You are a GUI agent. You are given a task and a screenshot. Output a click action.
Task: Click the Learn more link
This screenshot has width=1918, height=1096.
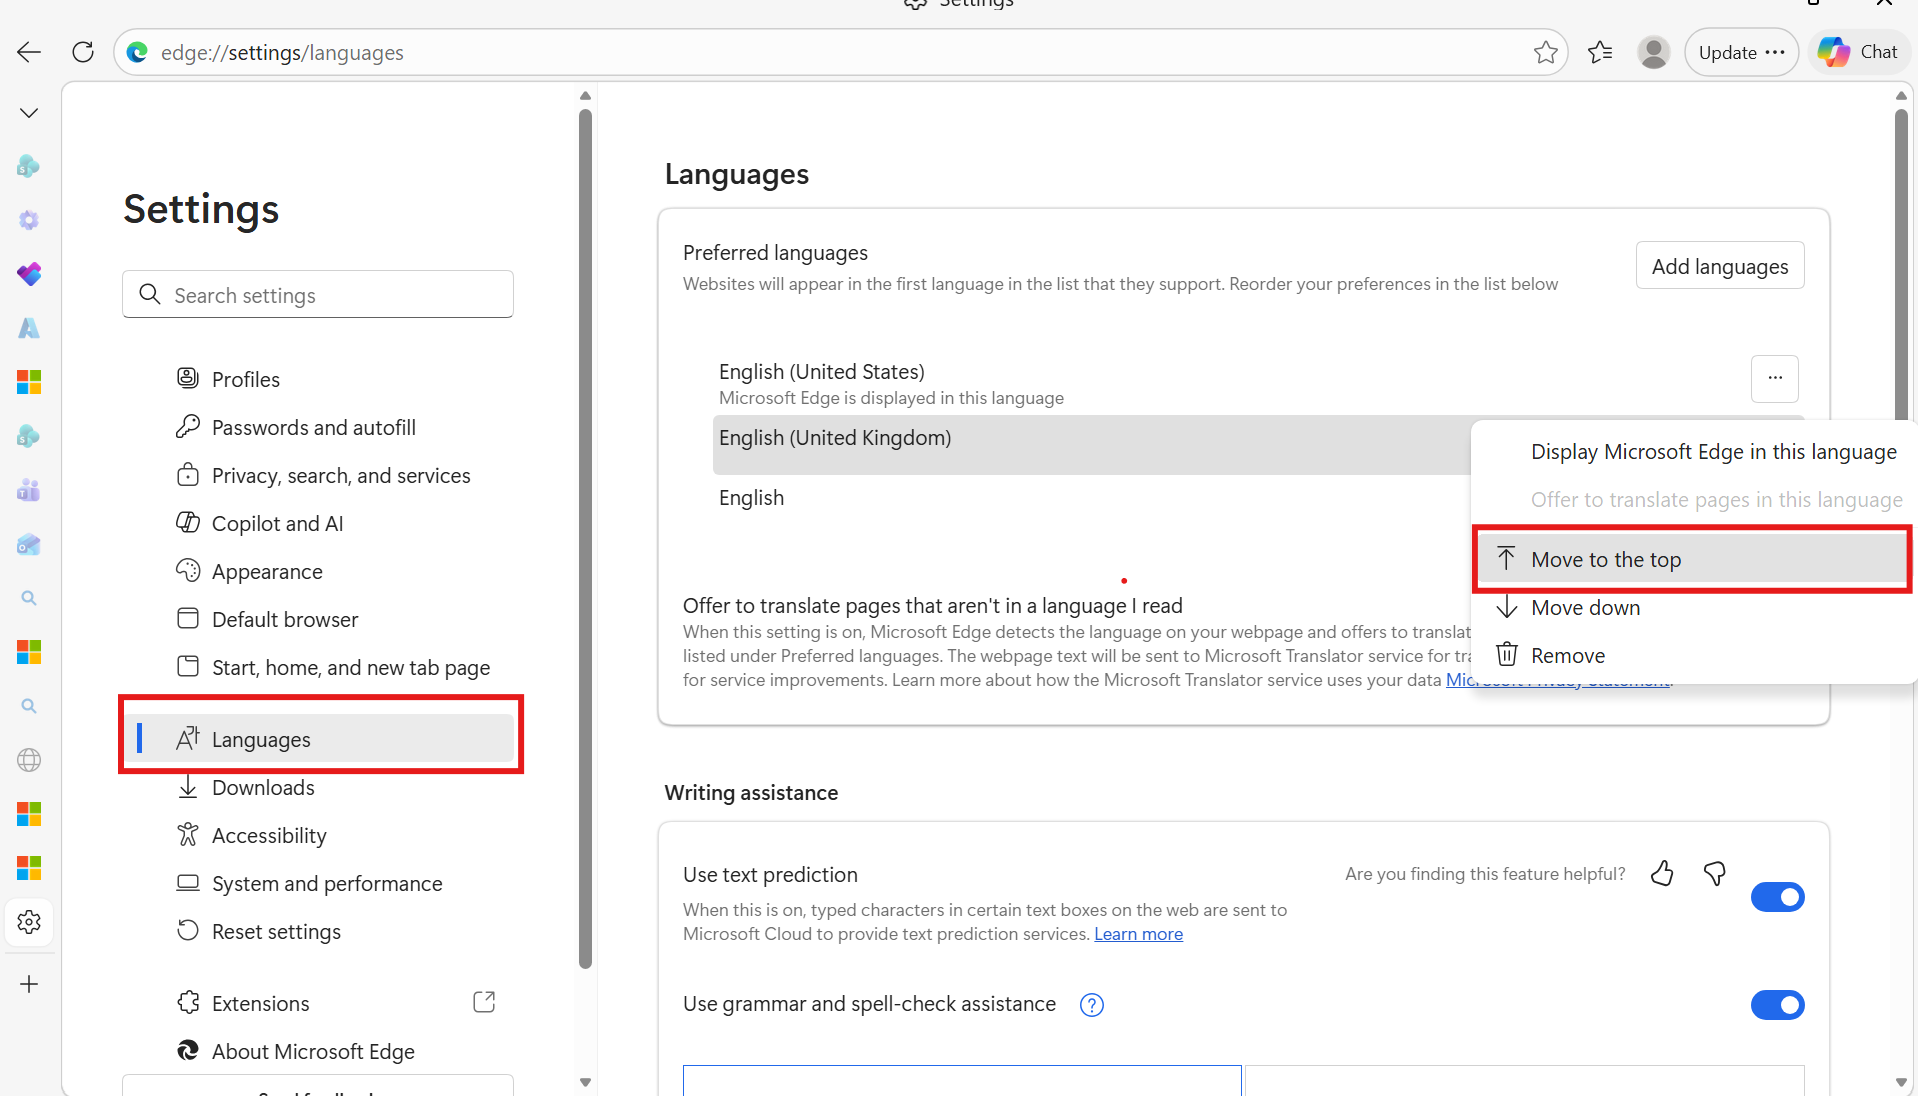click(x=1138, y=933)
